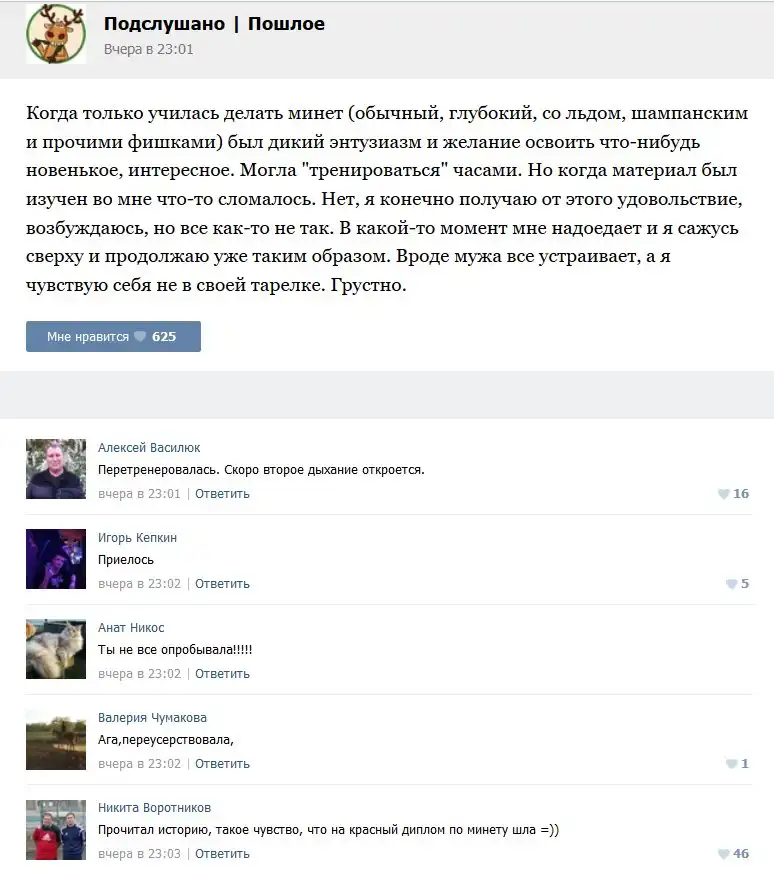
Task: Like Валерия Чумакова's comment via heart icon
Action: click(731, 764)
